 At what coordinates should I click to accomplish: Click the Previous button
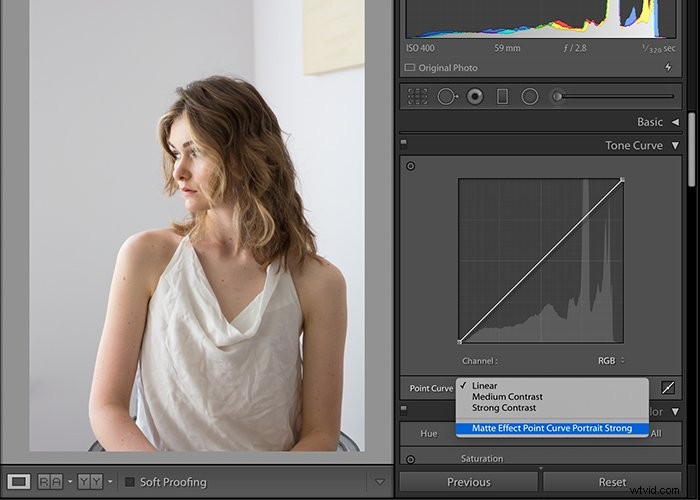coord(469,482)
